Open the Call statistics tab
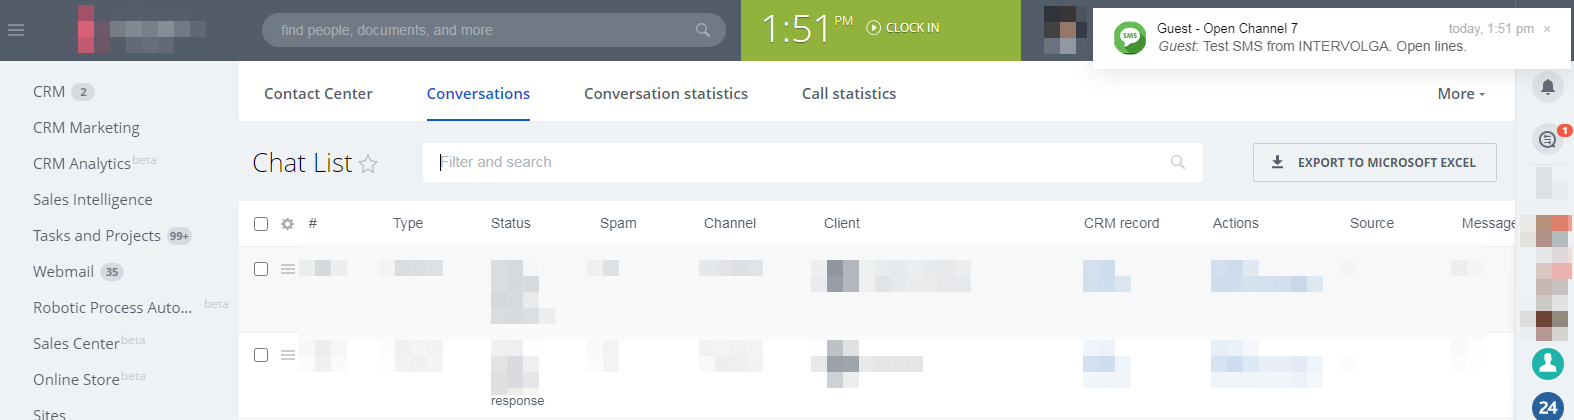1574x420 pixels. coord(849,94)
